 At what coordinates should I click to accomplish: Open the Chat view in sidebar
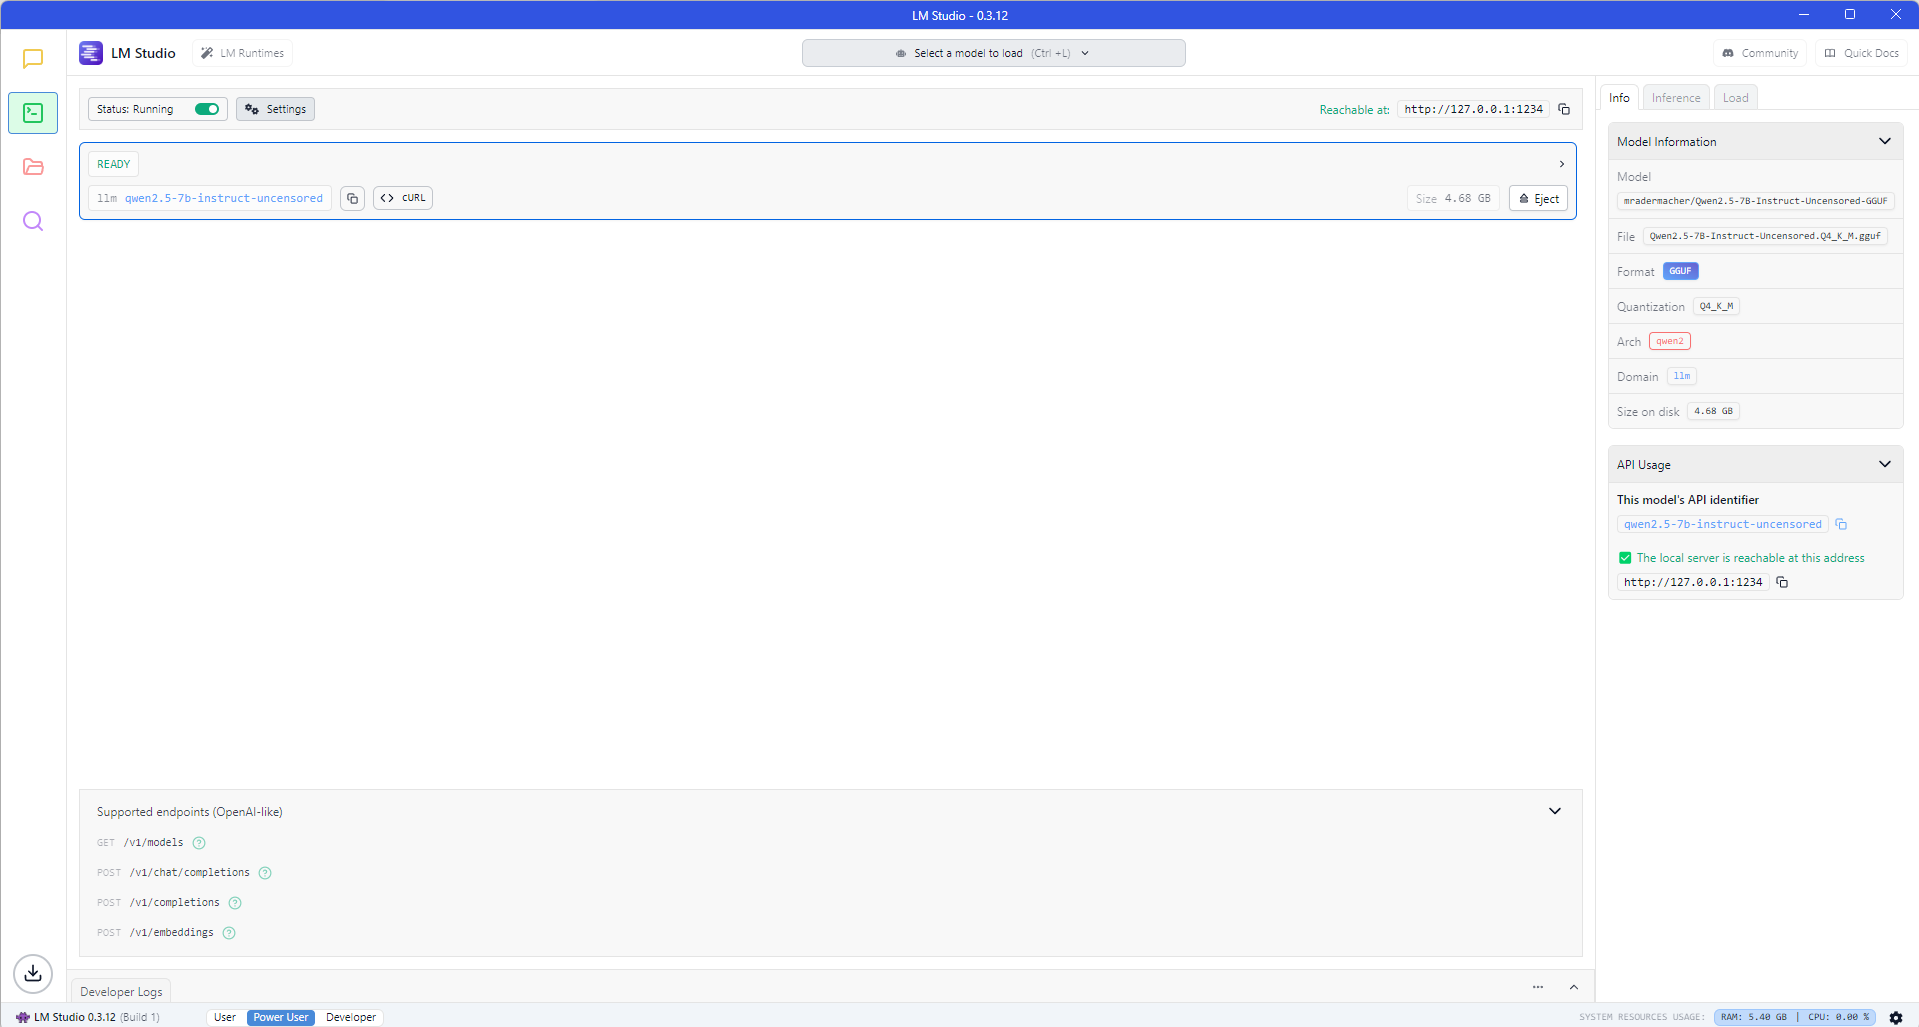[33, 59]
